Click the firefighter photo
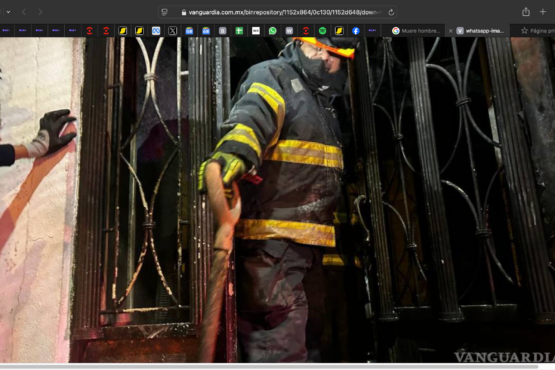The width and height of the screenshot is (555, 370). pos(278,200)
